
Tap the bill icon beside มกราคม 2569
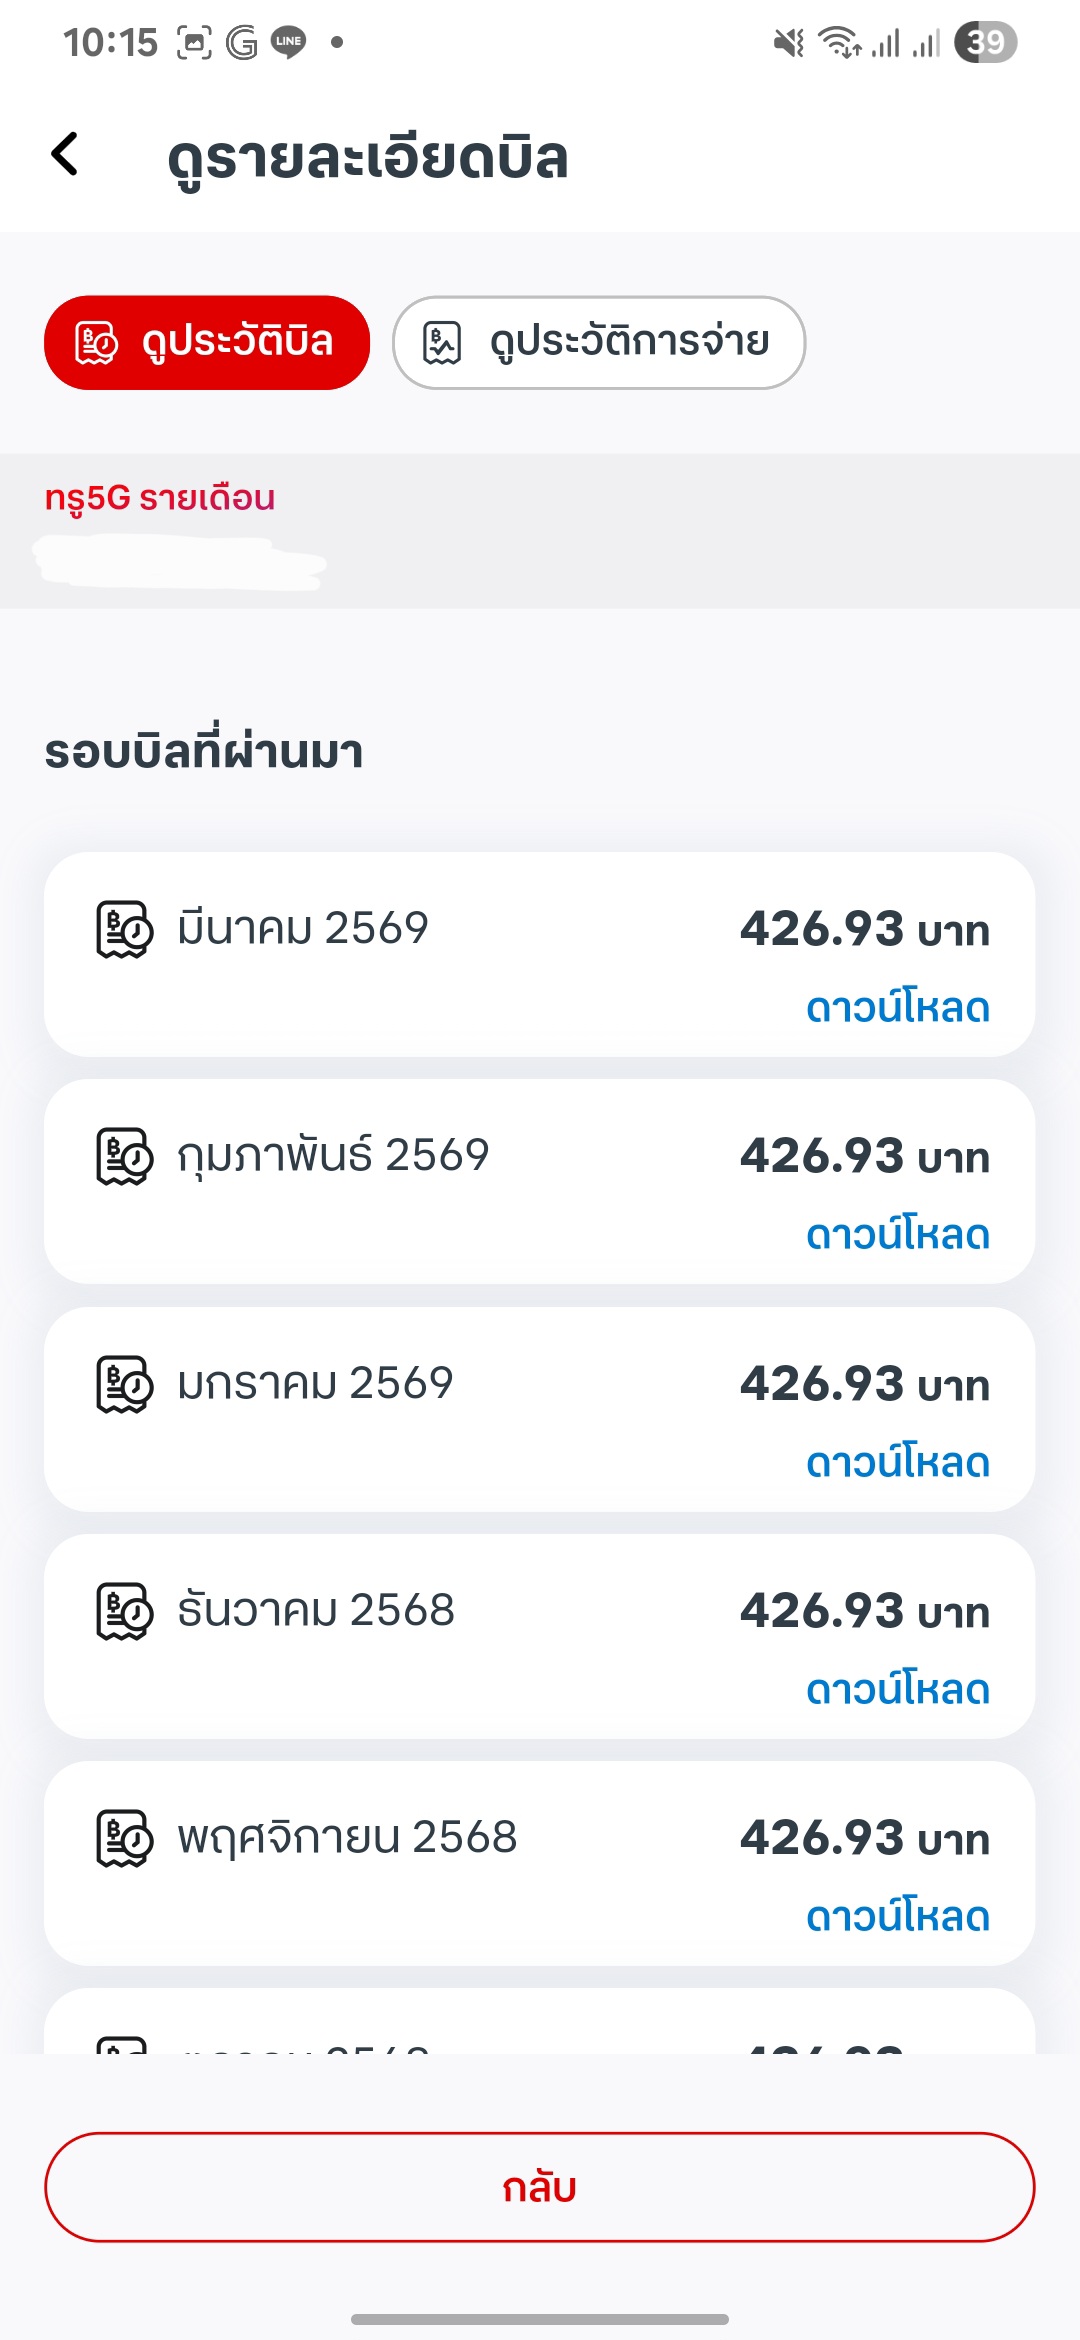(x=124, y=1384)
